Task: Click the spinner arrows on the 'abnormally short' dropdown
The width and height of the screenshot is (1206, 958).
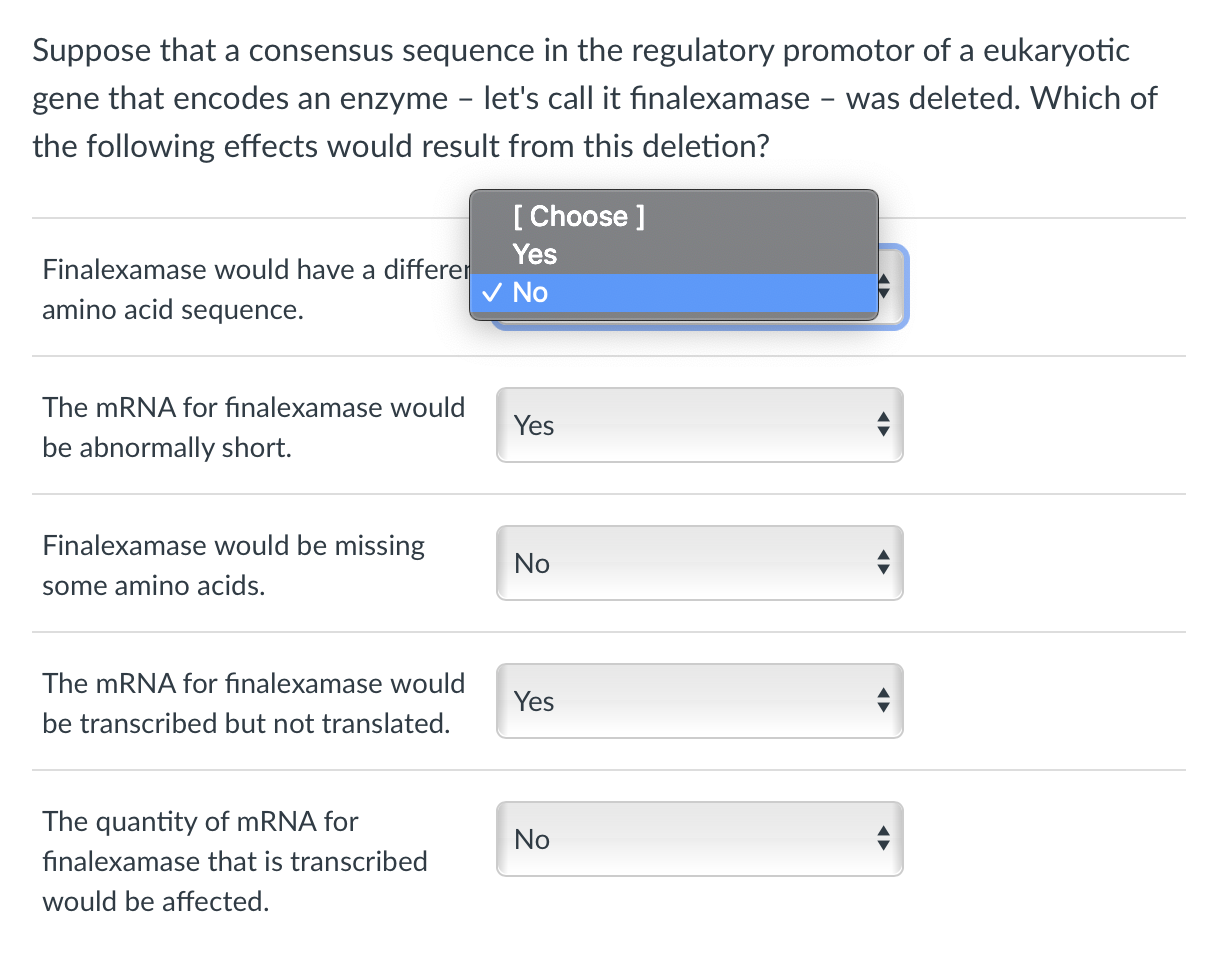Action: 883,425
